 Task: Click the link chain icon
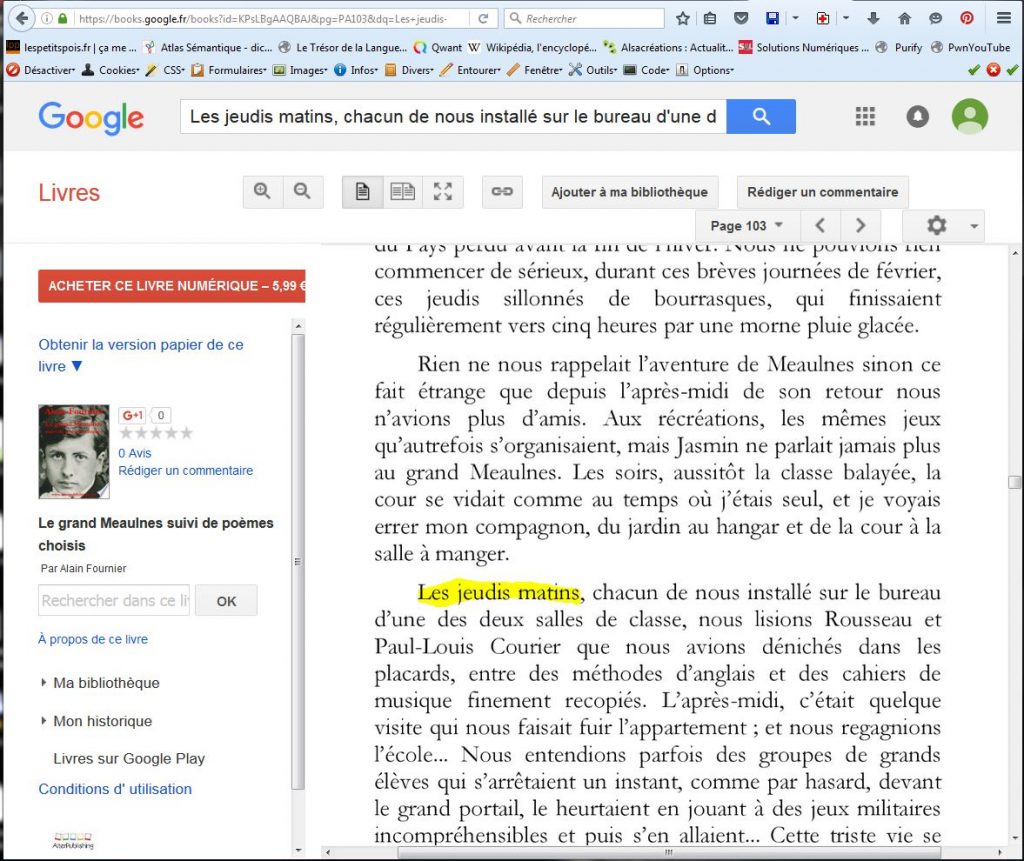(502, 192)
